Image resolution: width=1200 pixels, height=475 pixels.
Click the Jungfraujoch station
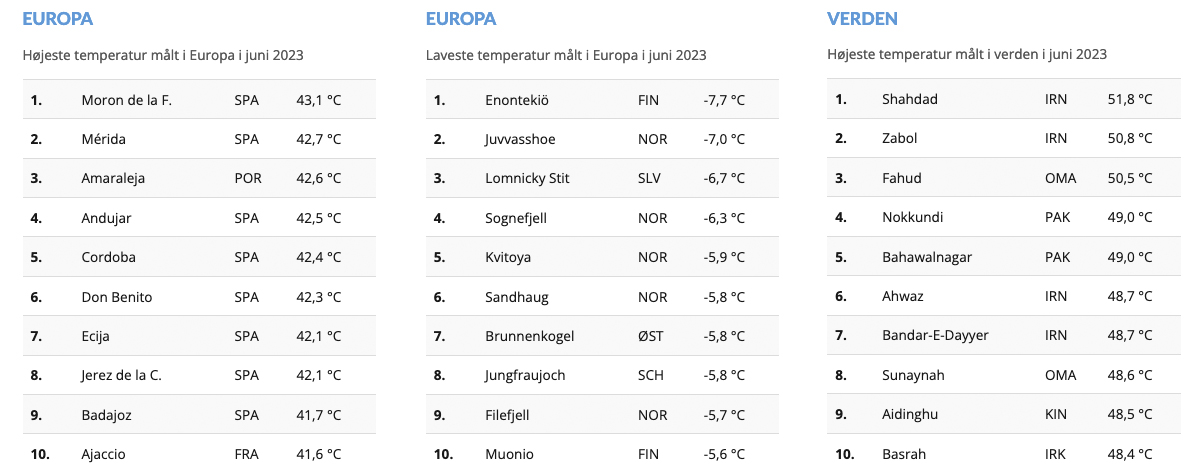click(525, 375)
